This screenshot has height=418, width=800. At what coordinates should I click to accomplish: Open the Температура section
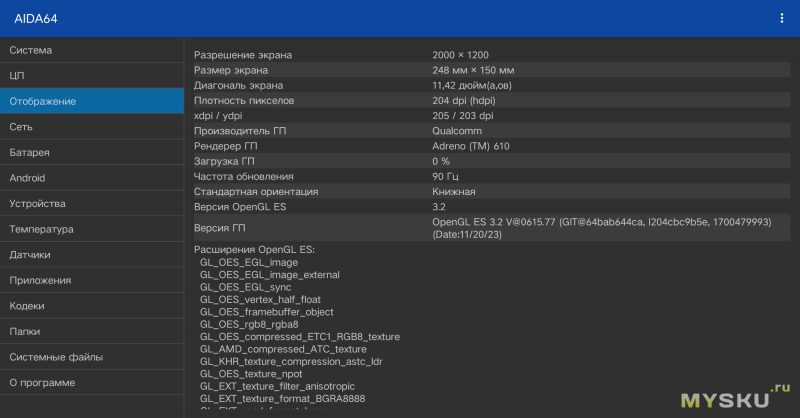tap(92, 229)
